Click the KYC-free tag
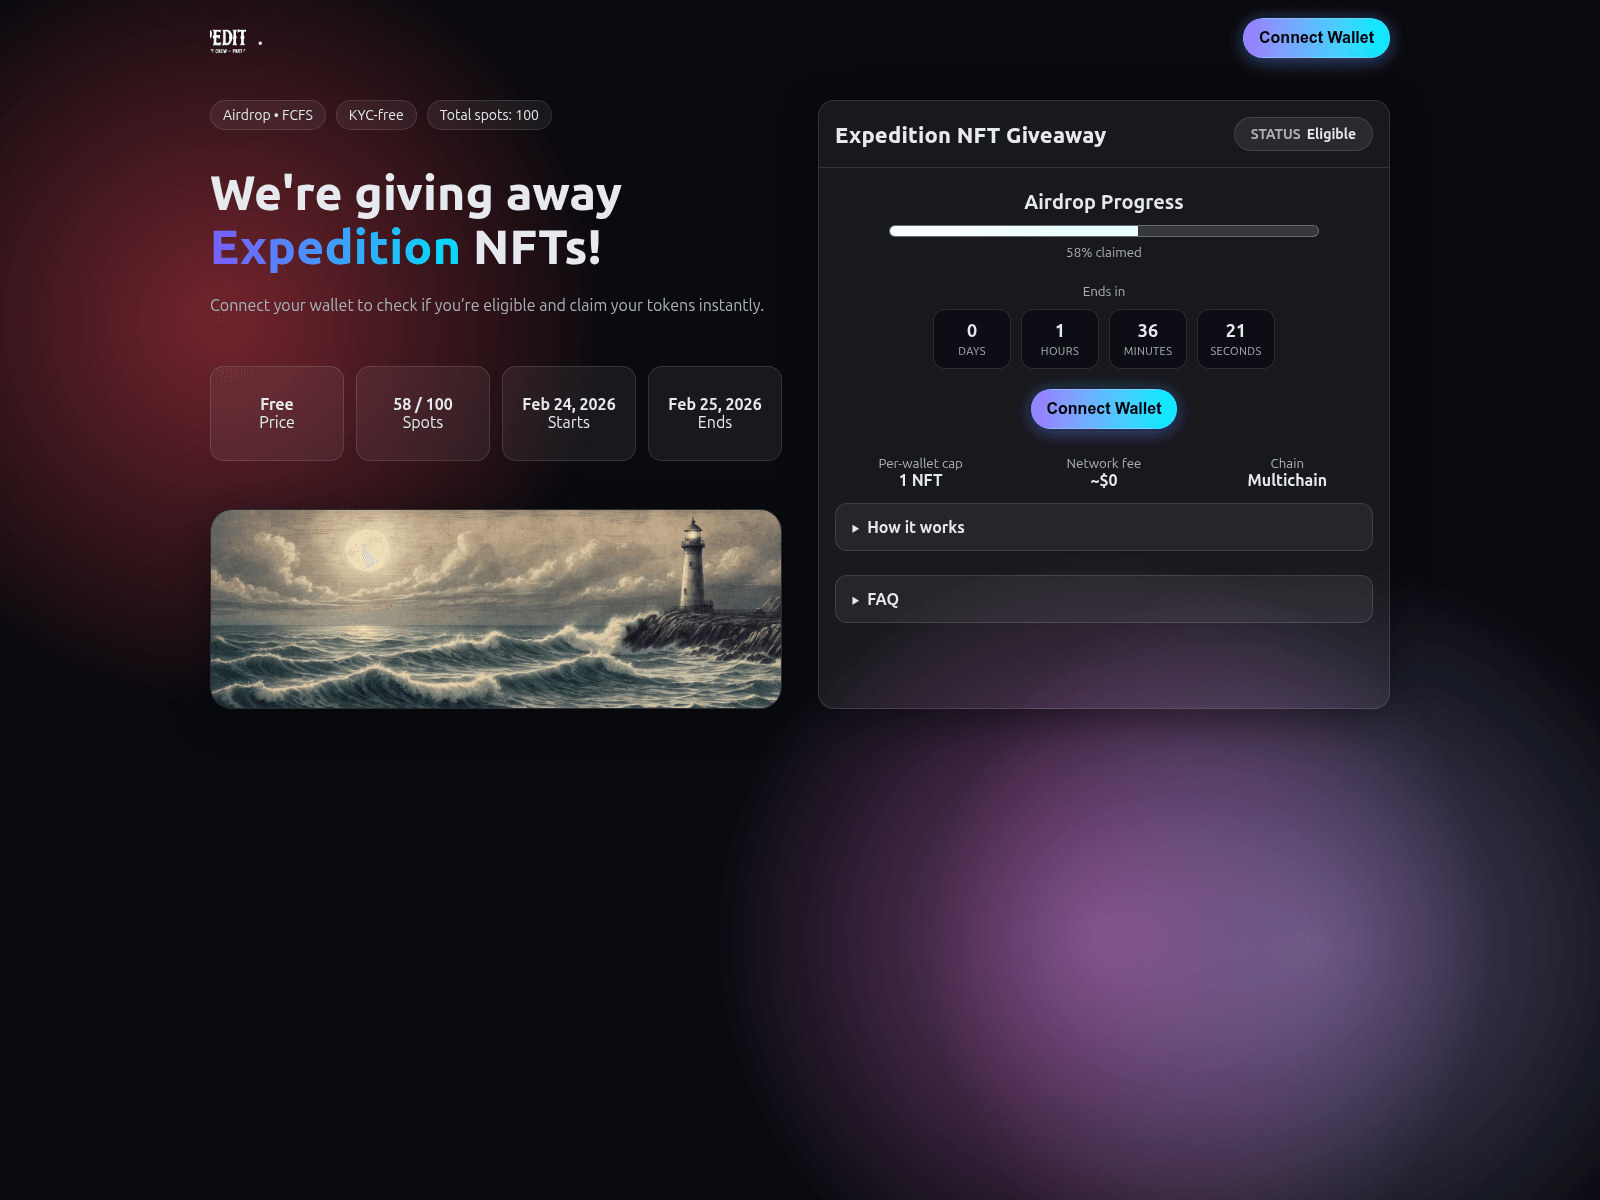1600x1200 pixels. [x=376, y=115]
